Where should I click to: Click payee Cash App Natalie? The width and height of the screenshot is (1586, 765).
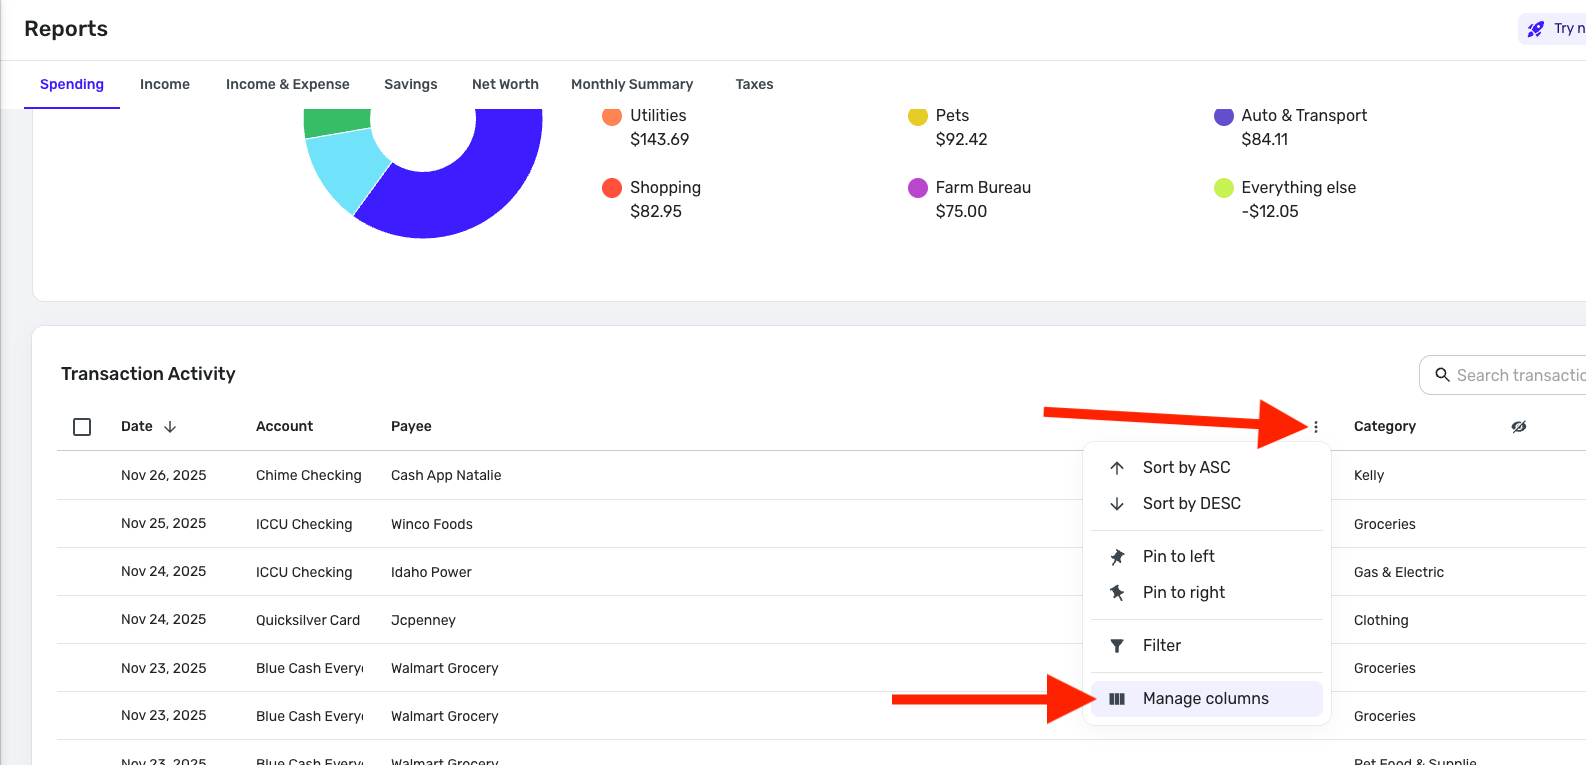pos(446,476)
